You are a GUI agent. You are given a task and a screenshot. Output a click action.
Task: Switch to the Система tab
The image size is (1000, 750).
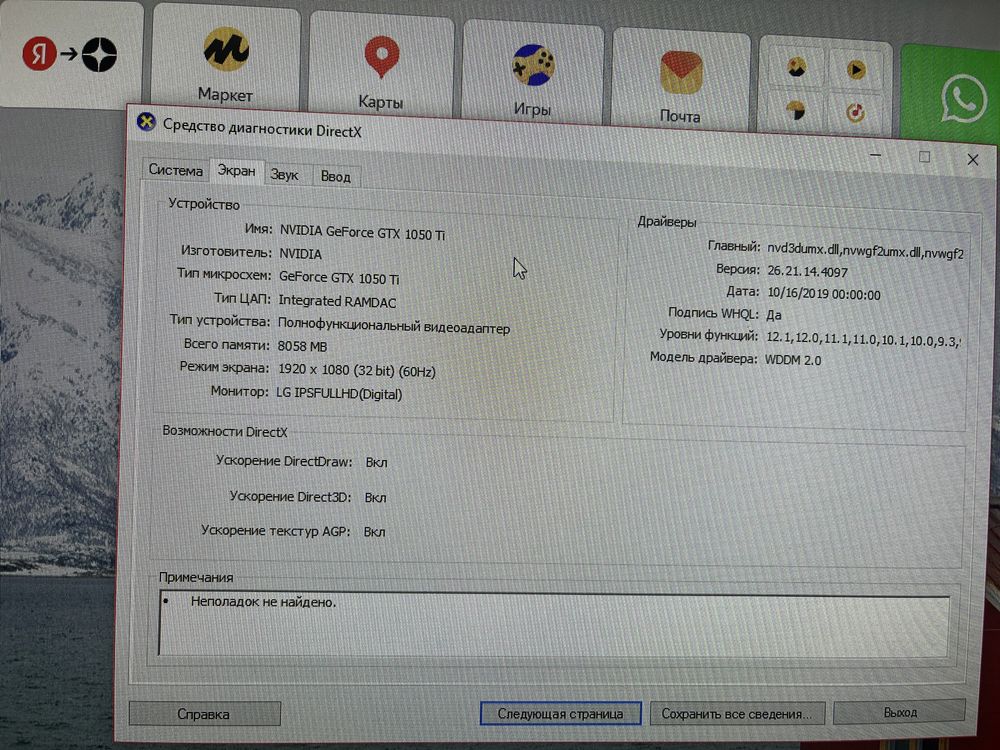click(x=175, y=170)
